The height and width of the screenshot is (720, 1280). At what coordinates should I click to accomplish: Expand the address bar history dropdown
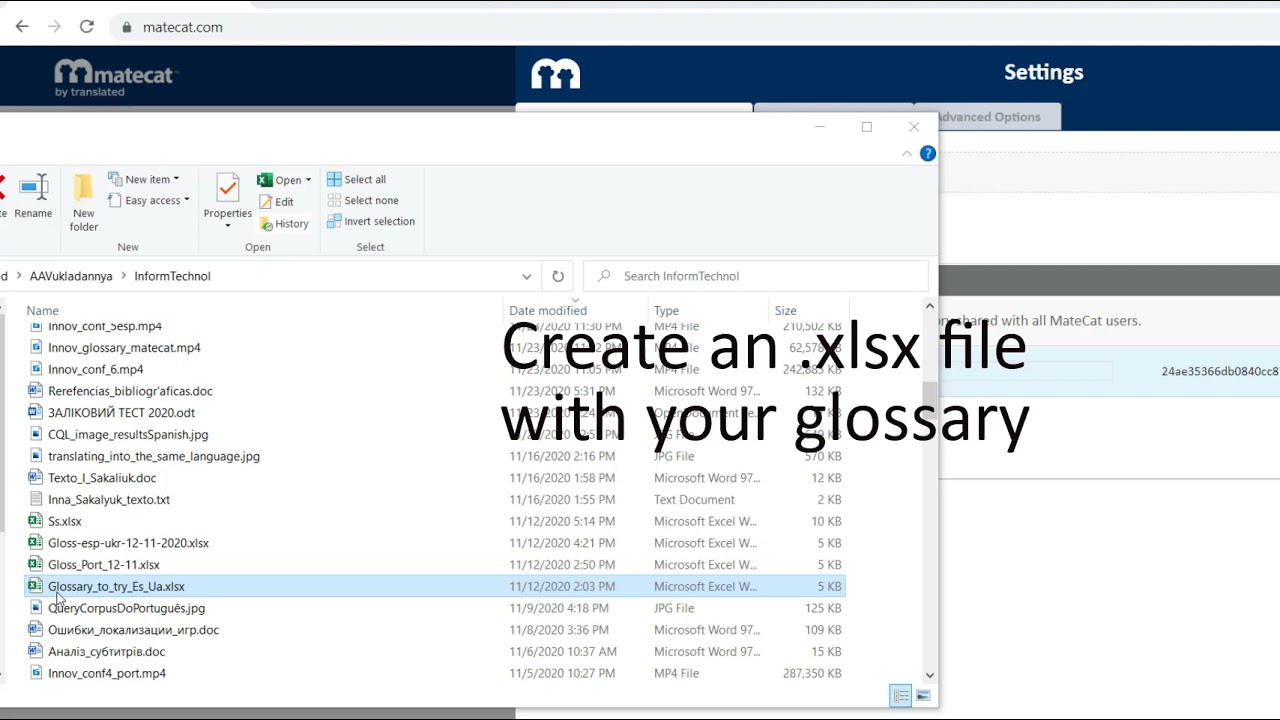coord(527,276)
